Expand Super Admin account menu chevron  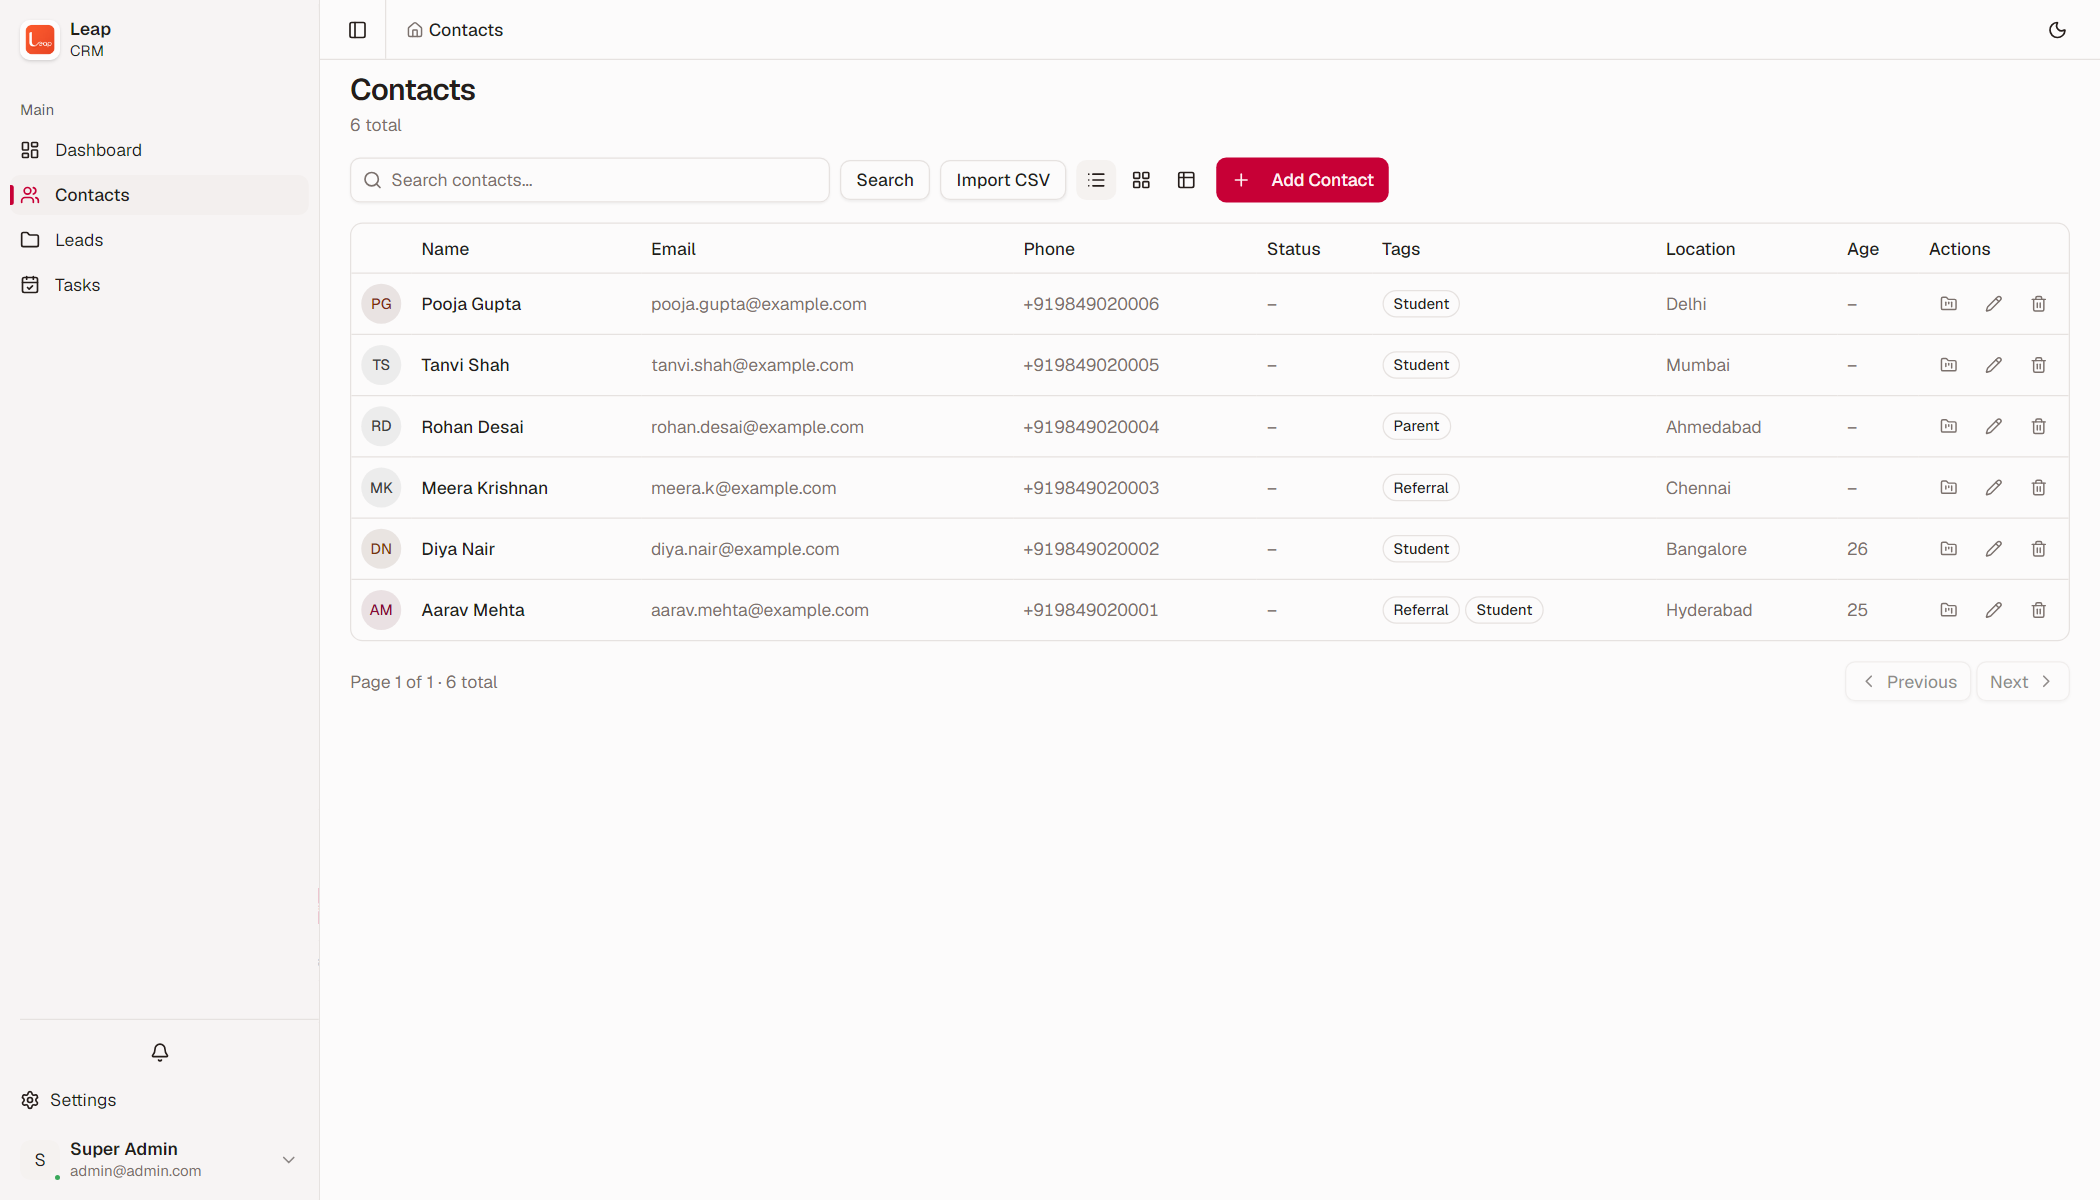(x=288, y=1160)
